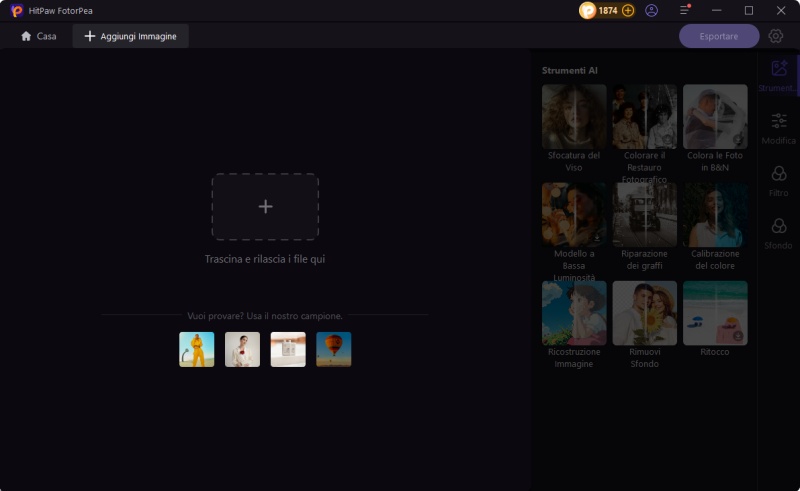Screen dimensions: 800x491
Task: Load the hot air balloon sample image
Action: (x=334, y=349)
